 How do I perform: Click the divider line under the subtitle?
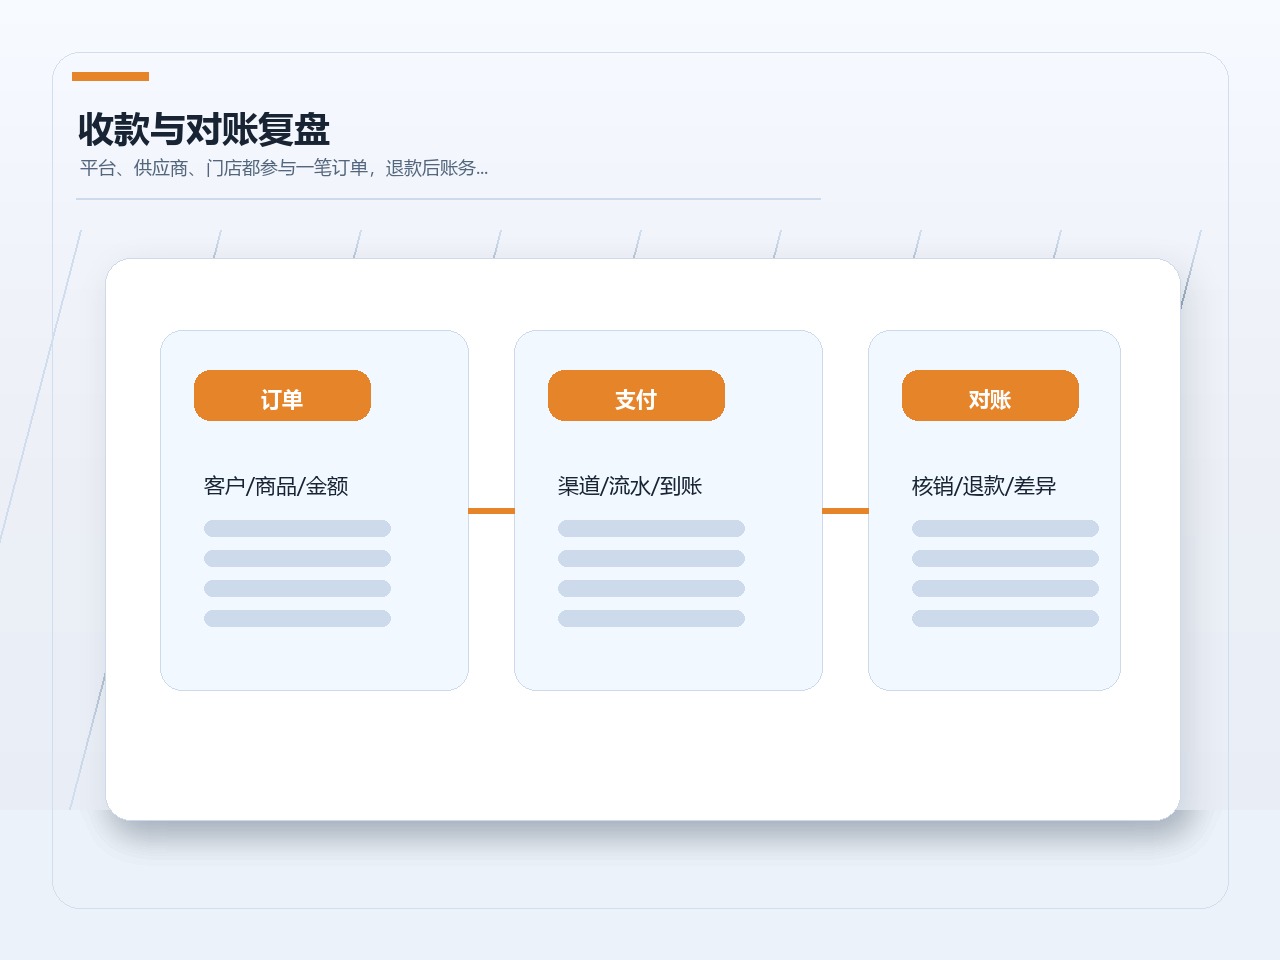(x=448, y=199)
